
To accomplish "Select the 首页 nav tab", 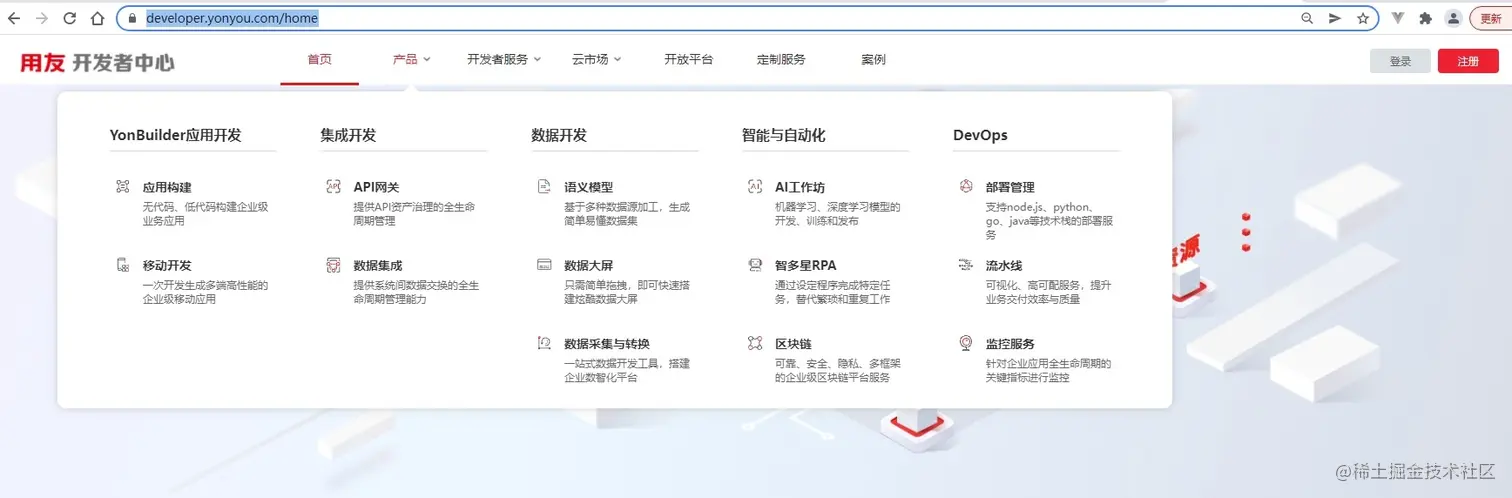I will tap(320, 59).
